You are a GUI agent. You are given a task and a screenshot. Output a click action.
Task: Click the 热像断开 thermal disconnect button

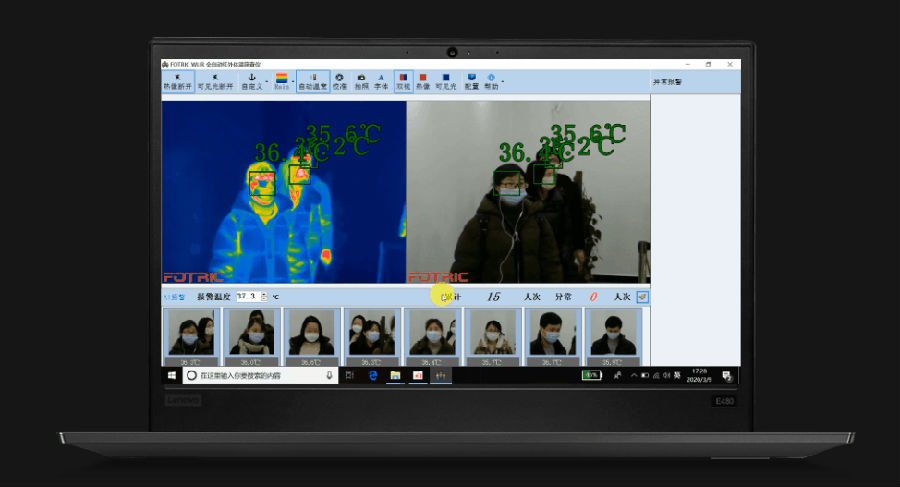point(178,82)
